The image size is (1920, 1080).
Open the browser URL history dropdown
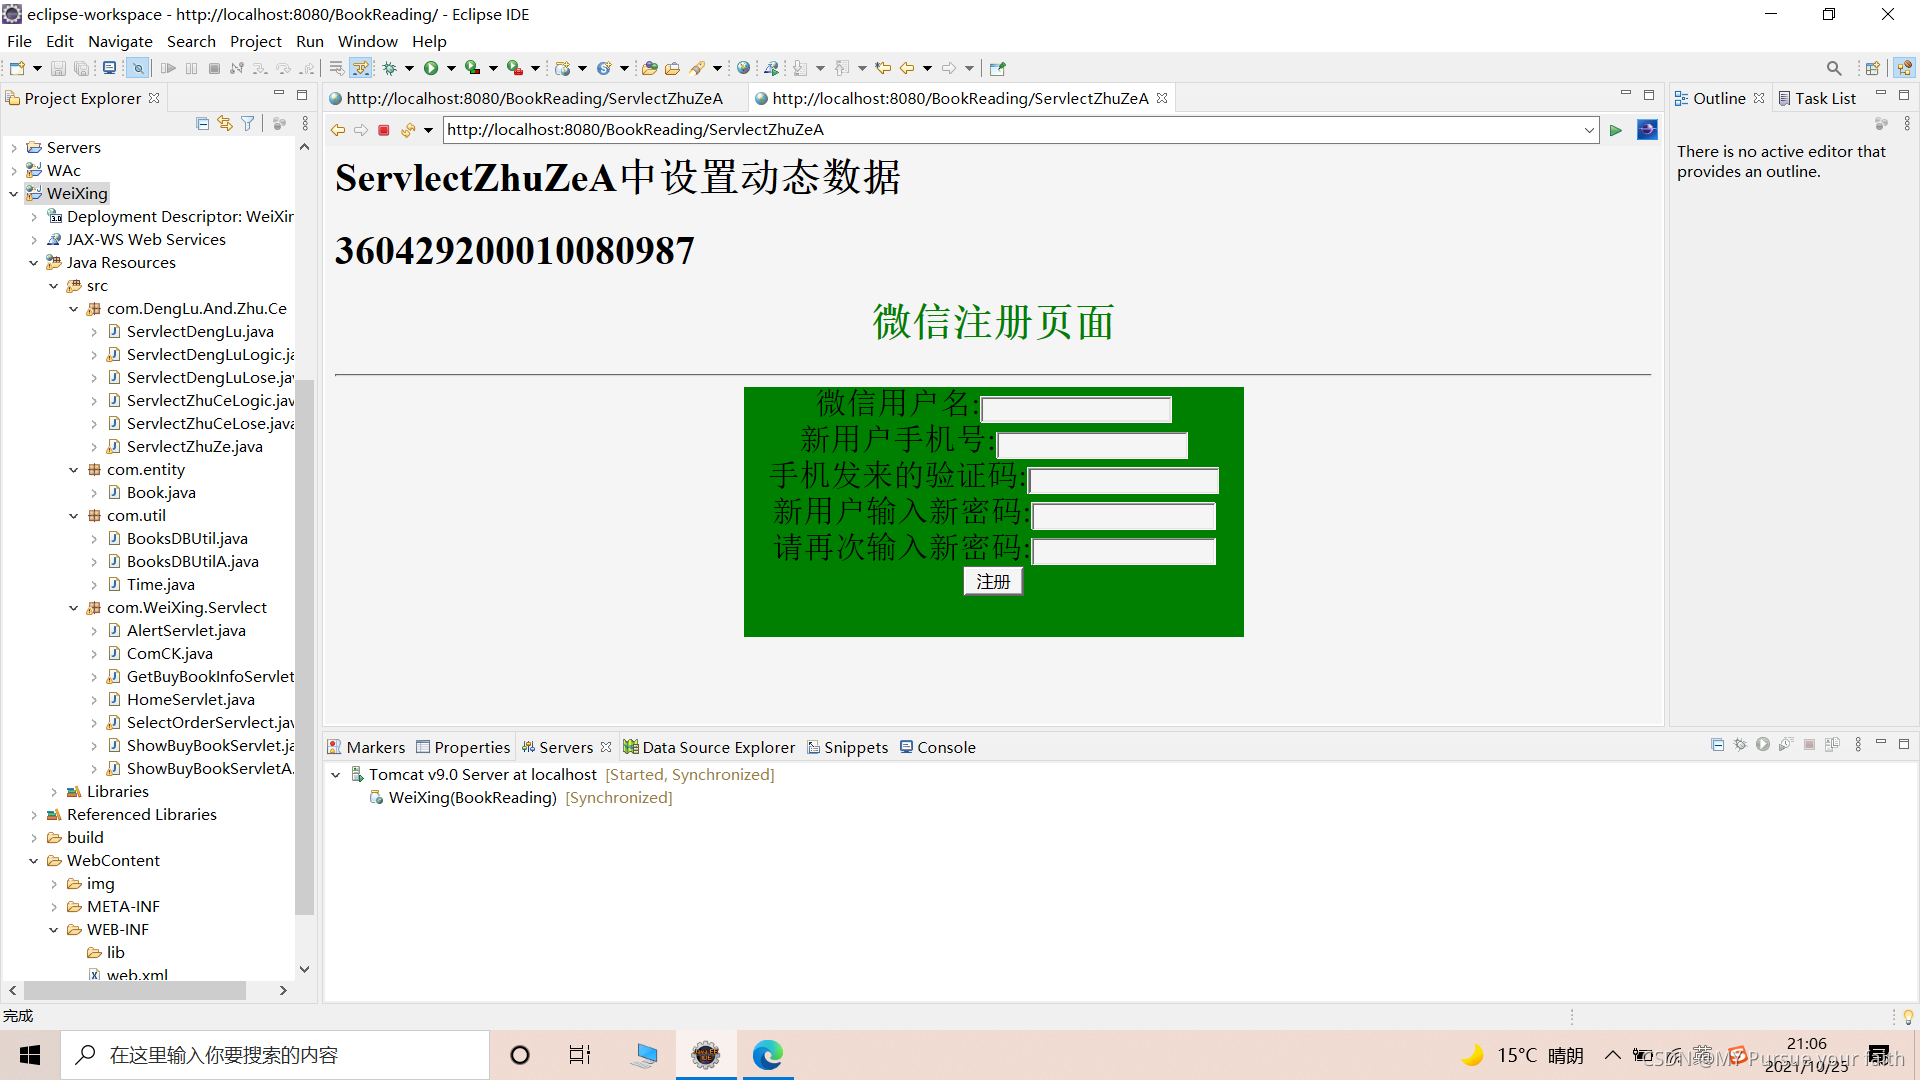coord(1589,130)
